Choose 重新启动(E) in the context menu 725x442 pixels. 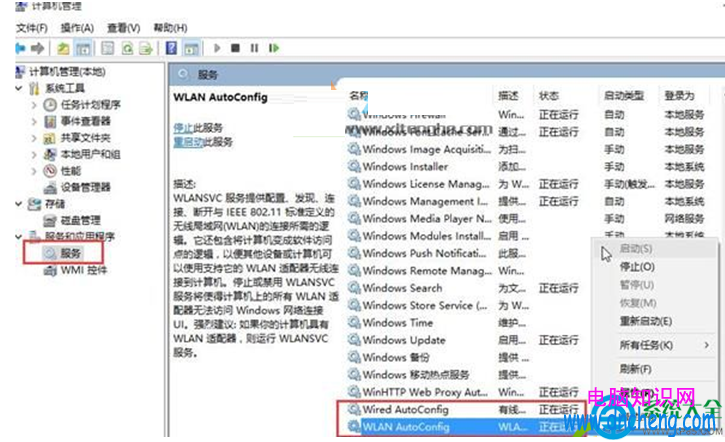click(x=646, y=321)
